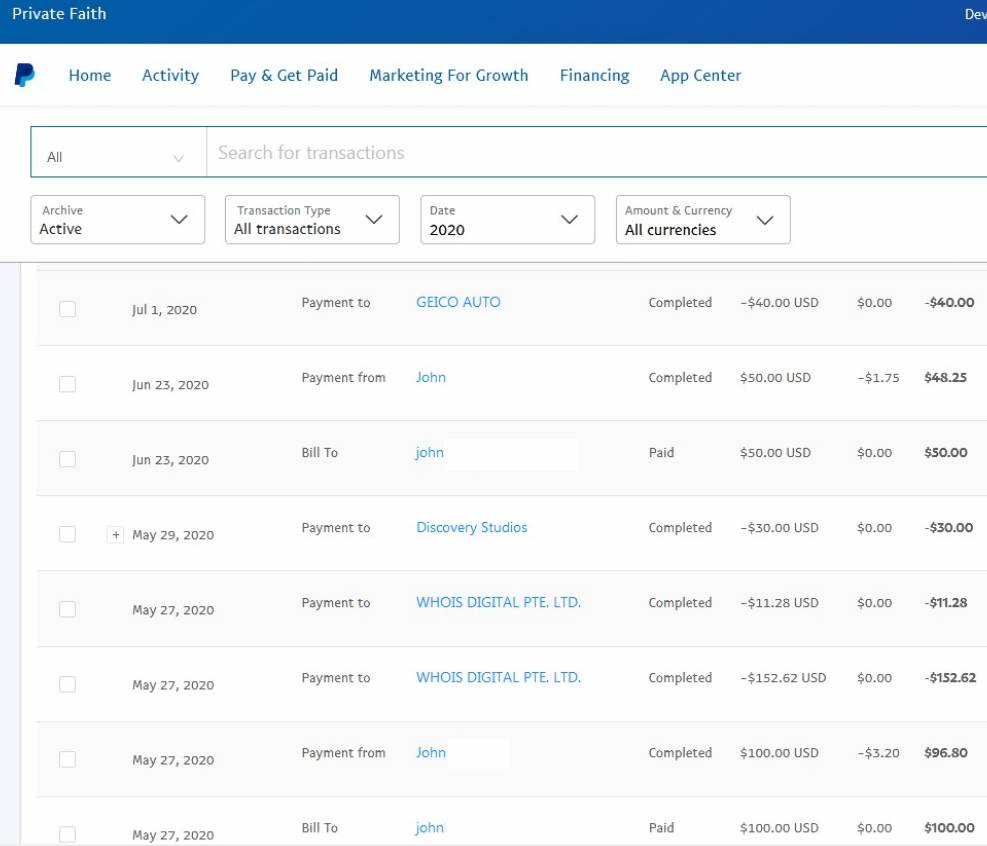The width and height of the screenshot is (987, 846).
Task: Go to App Center
Action: pyautogui.click(x=701, y=76)
